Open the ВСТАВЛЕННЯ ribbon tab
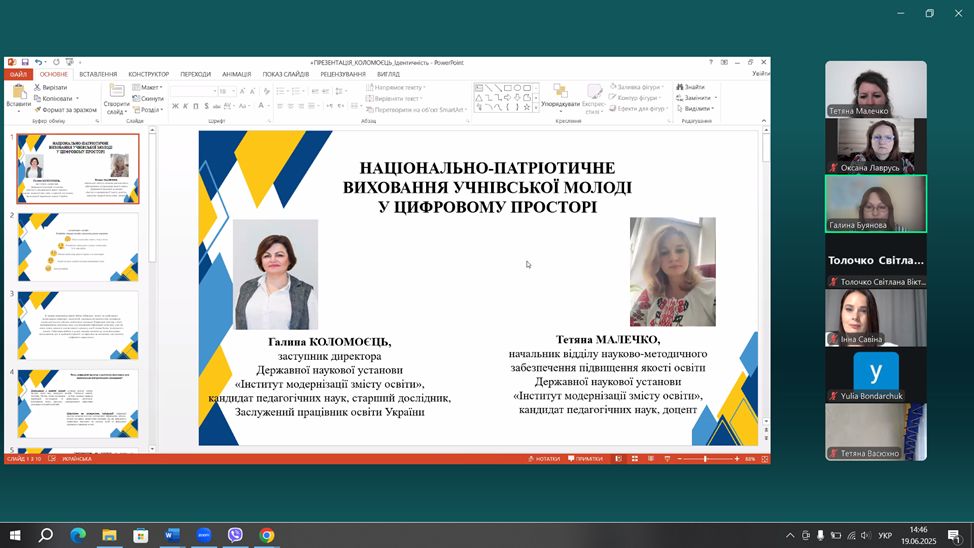974x548 pixels. pos(98,74)
